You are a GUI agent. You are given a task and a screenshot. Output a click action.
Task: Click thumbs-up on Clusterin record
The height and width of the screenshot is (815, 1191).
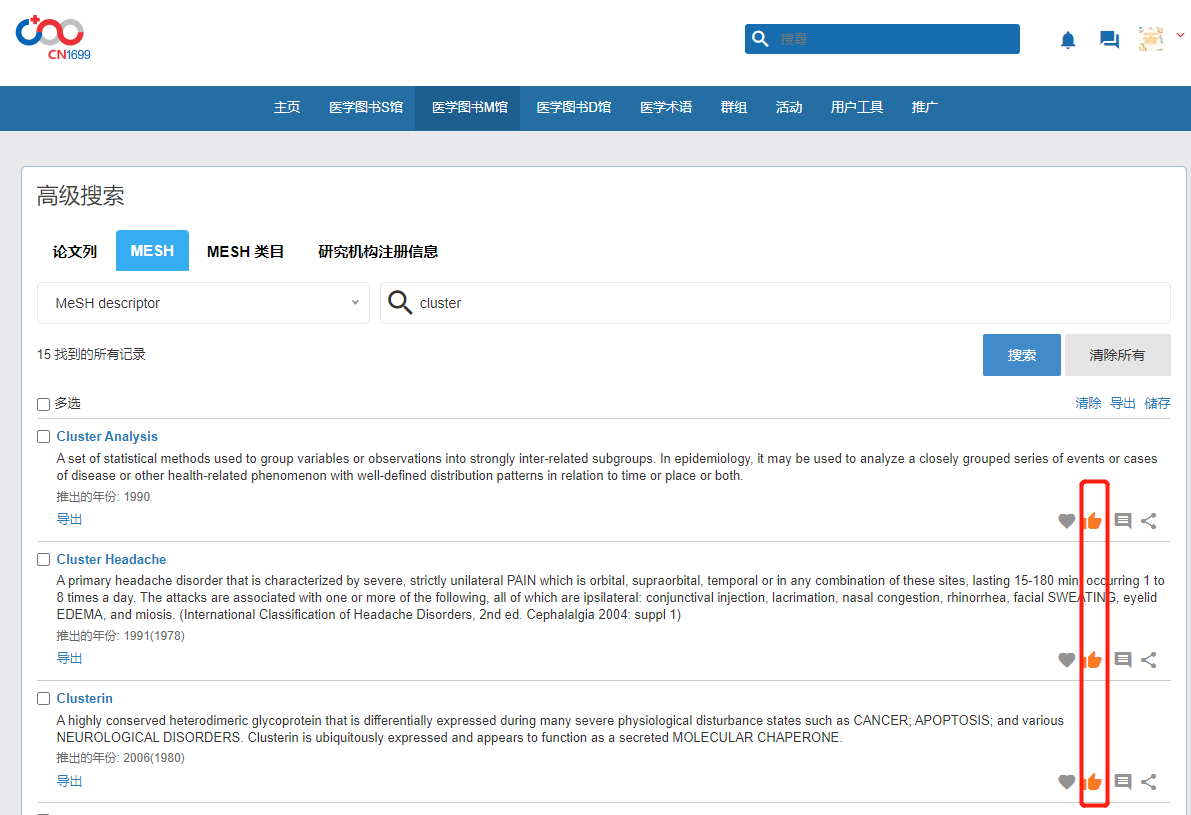tap(1093, 782)
